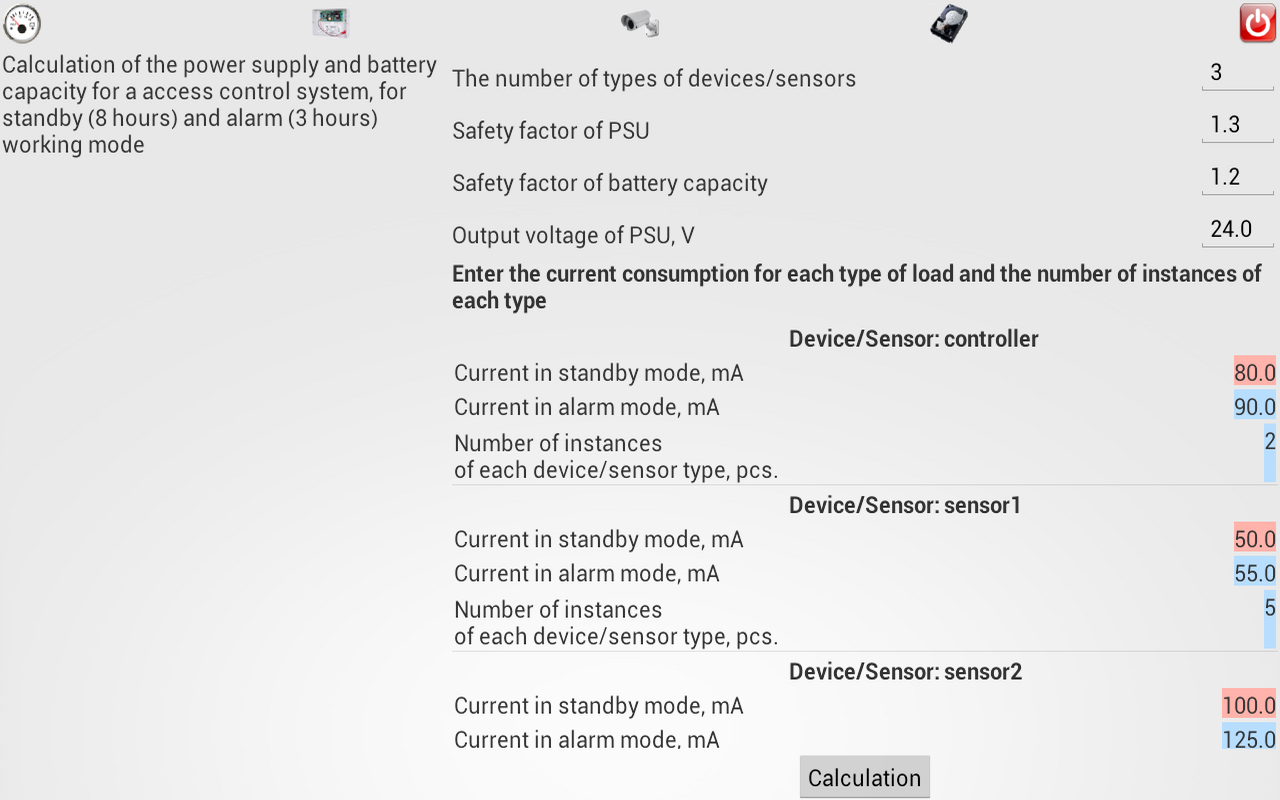Select controller alarm current value 90.0
This screenshot has width=1280, height=800.
tap(1254, 407)
